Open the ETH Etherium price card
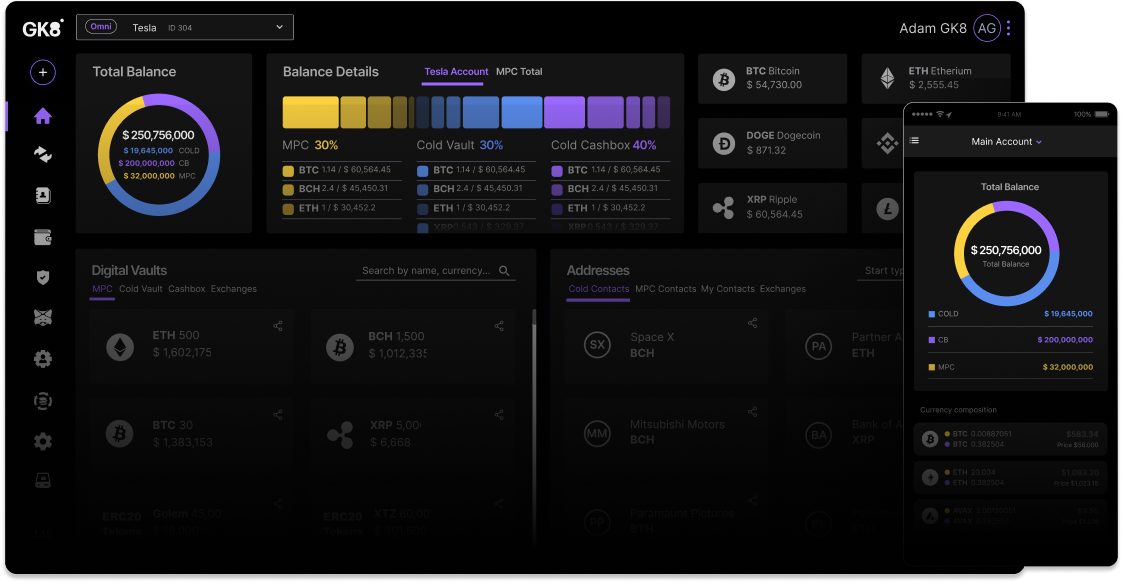 click(x=936, y=79)
